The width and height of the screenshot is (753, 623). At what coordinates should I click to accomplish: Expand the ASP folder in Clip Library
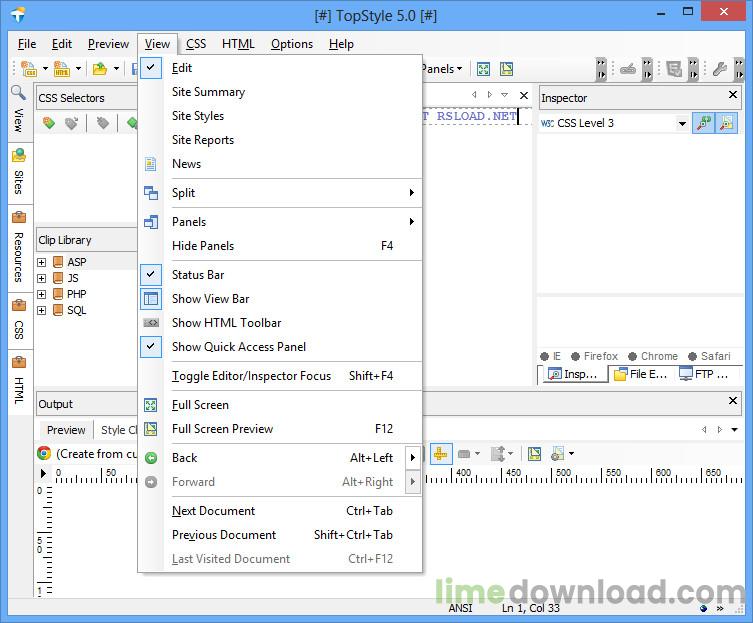click(x=42, y=263)
